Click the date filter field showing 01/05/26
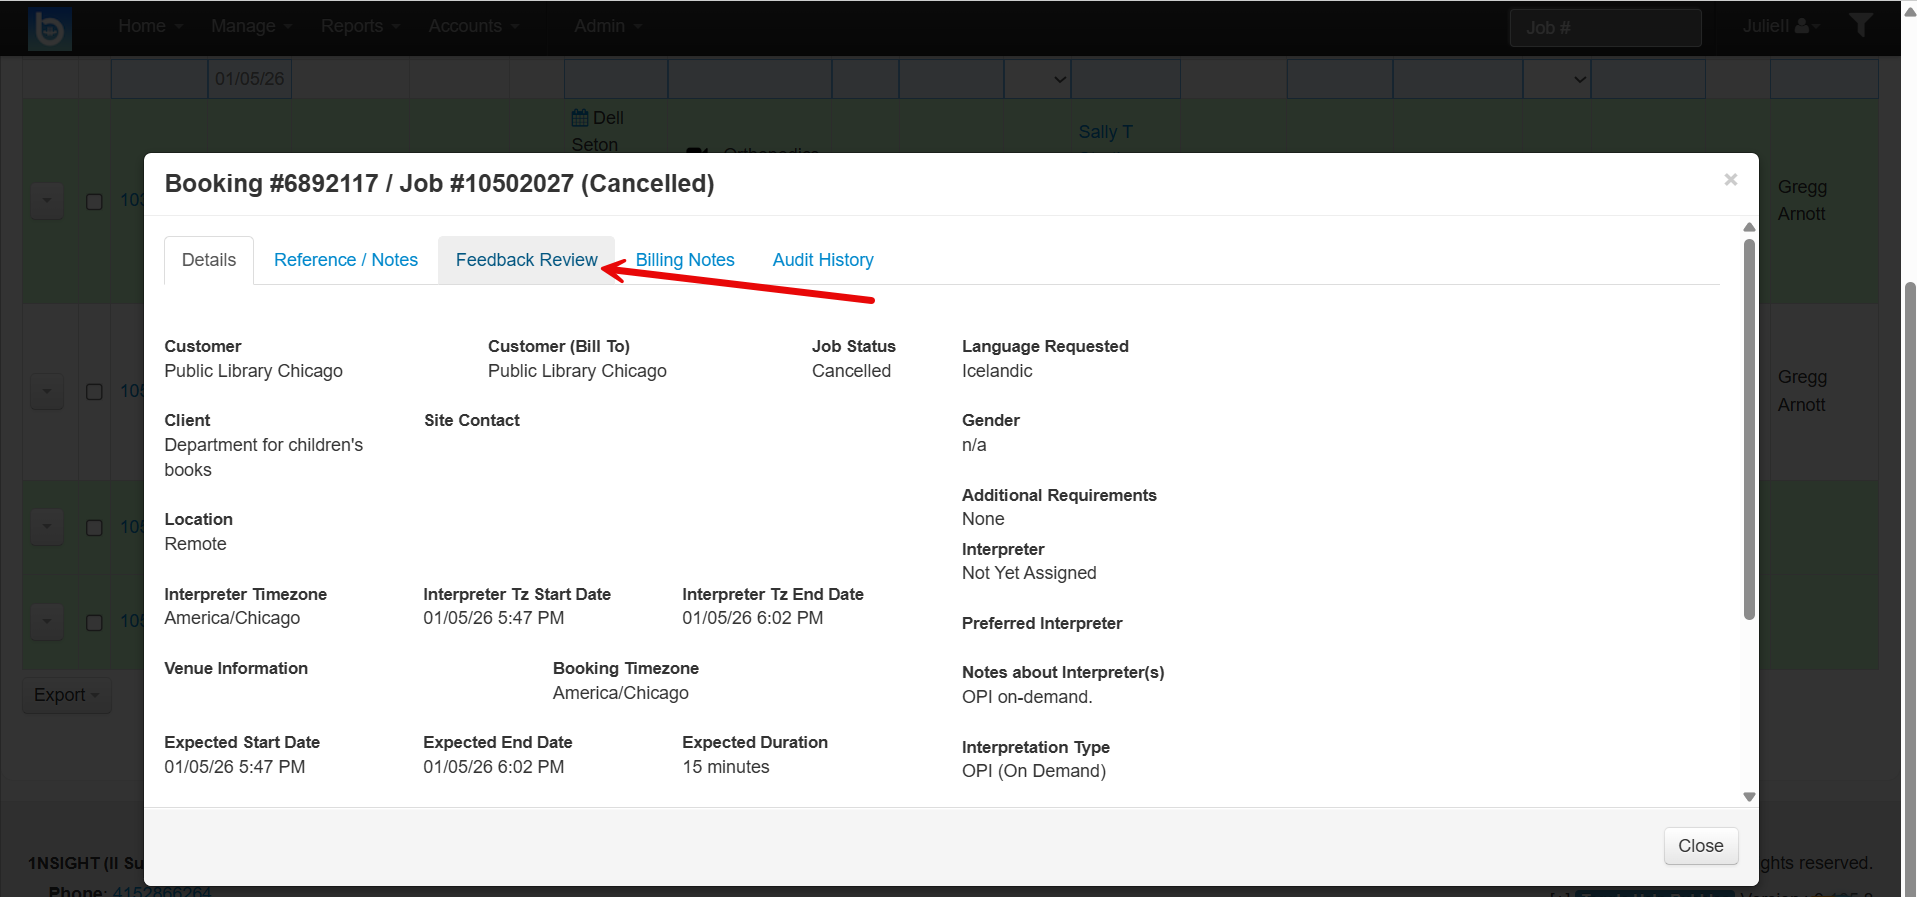This screenshot has width=1917, height=897. point(250,78)
